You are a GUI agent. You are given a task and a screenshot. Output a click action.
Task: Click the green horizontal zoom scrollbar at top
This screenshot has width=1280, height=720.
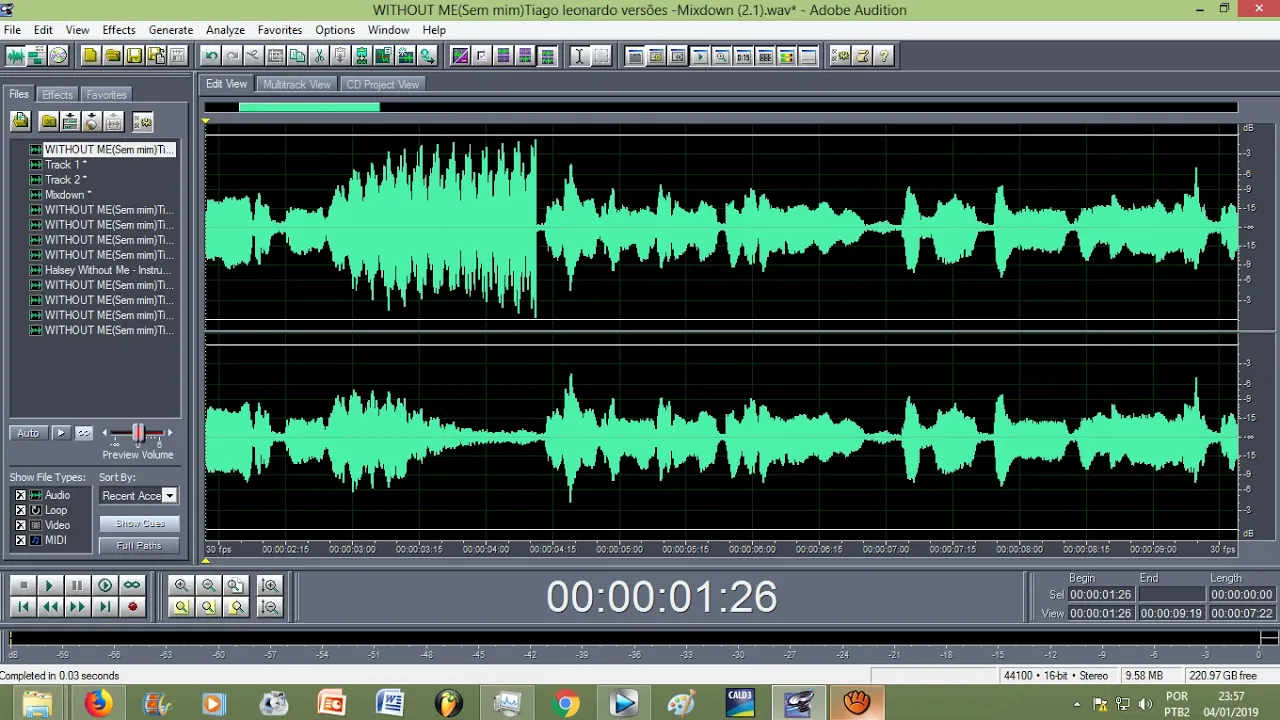click(x=309, y=107)
